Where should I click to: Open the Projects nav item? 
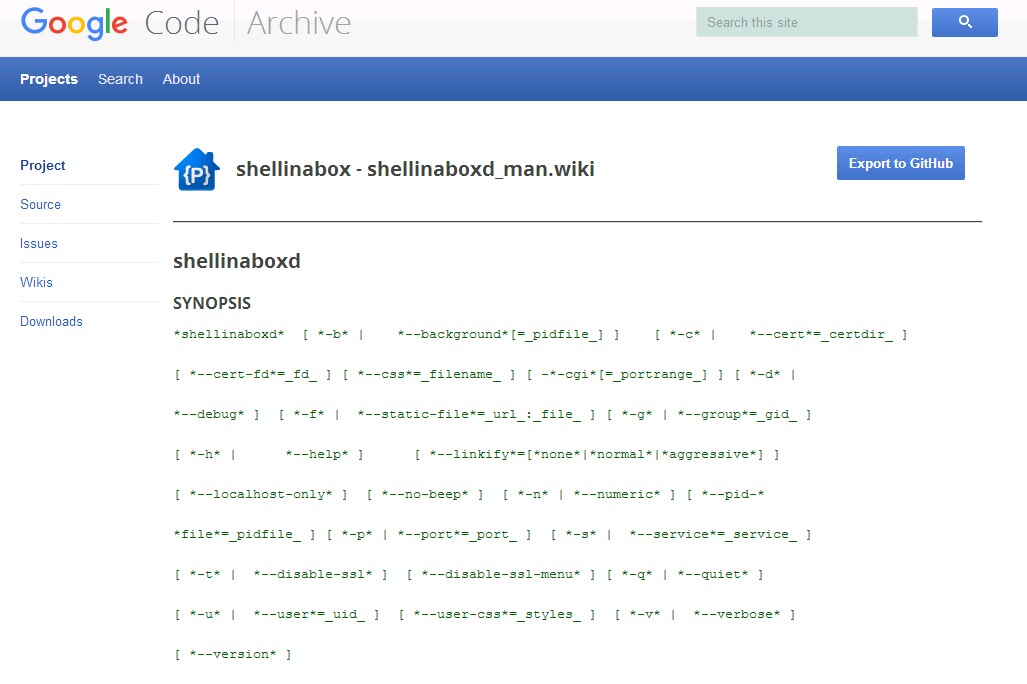(x=49, y=79)
